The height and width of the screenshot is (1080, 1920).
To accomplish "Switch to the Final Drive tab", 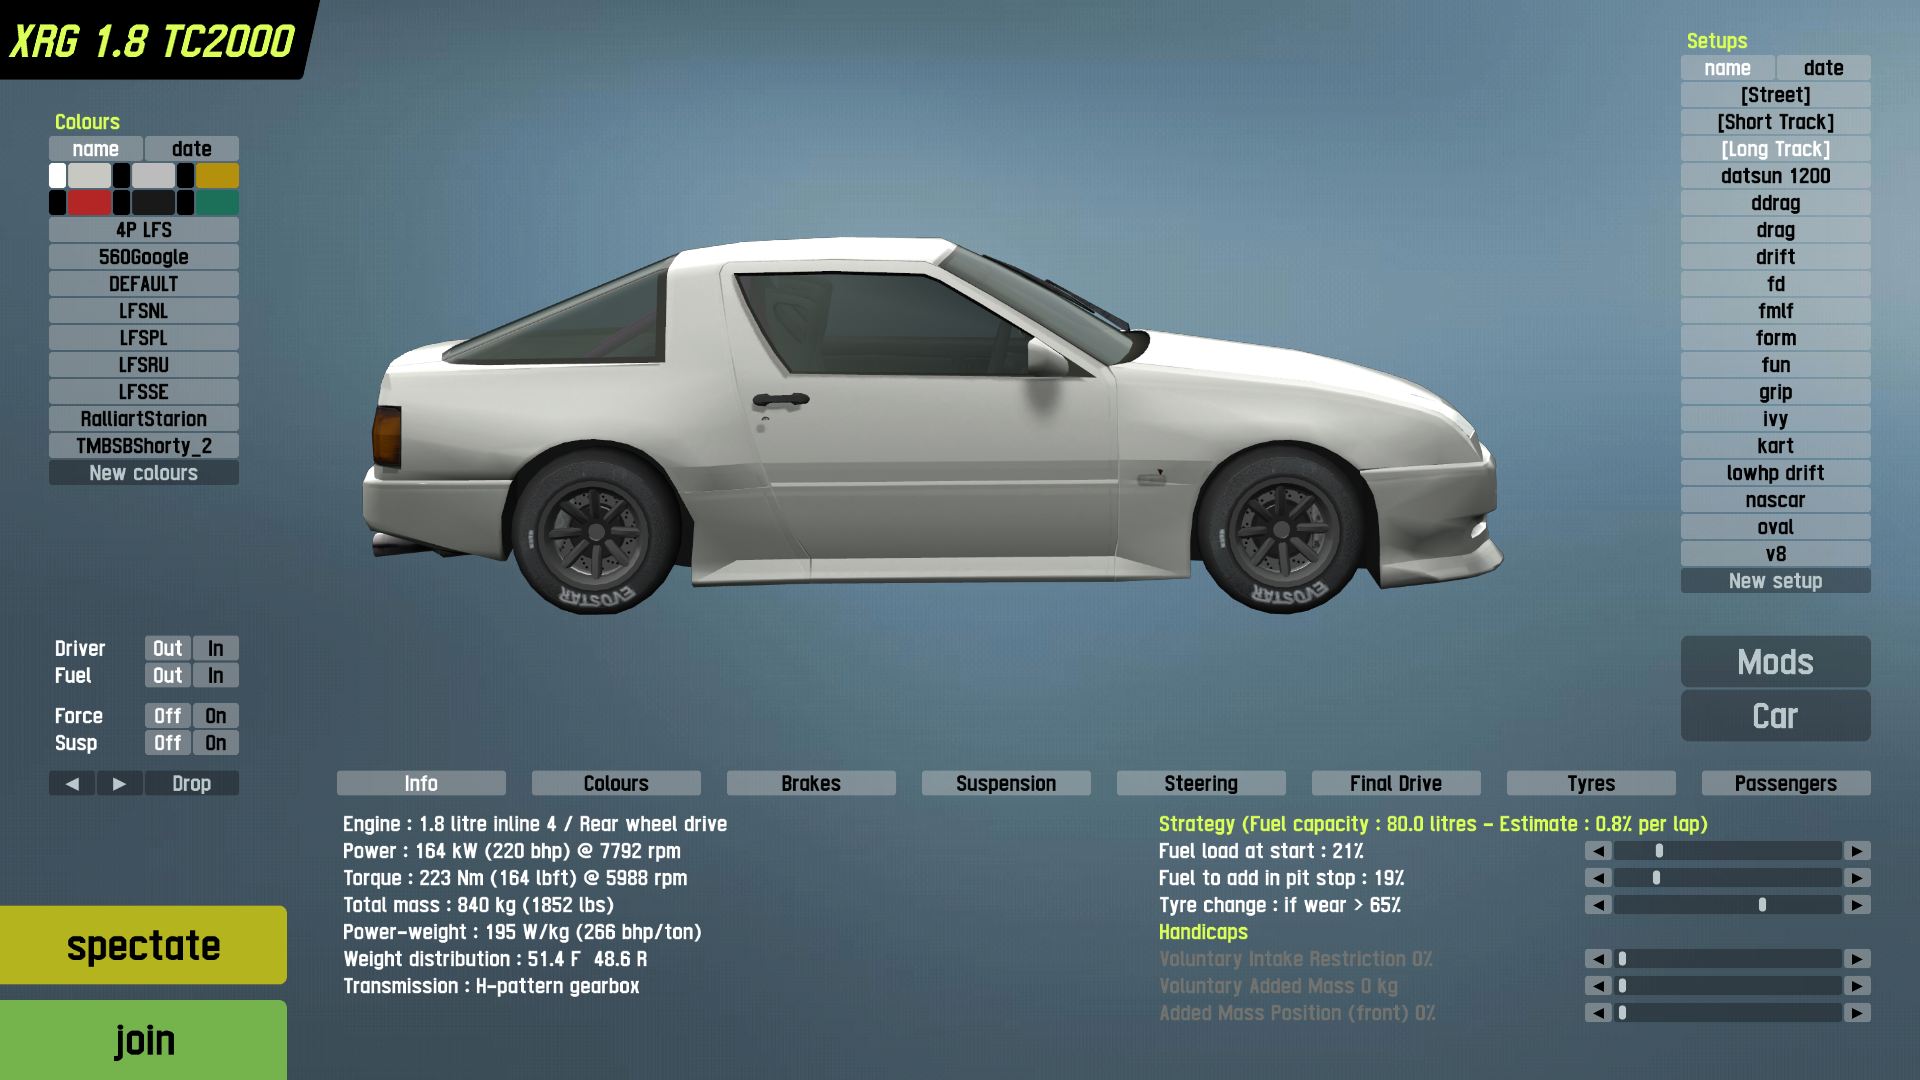I will (1395, 784).
